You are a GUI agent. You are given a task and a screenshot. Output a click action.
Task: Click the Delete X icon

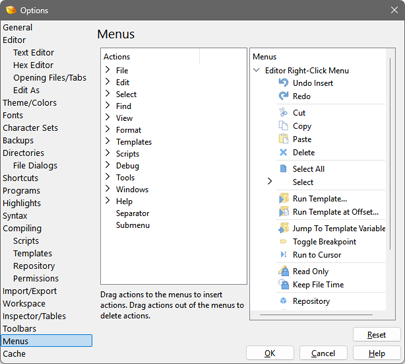tap(283, 152)
